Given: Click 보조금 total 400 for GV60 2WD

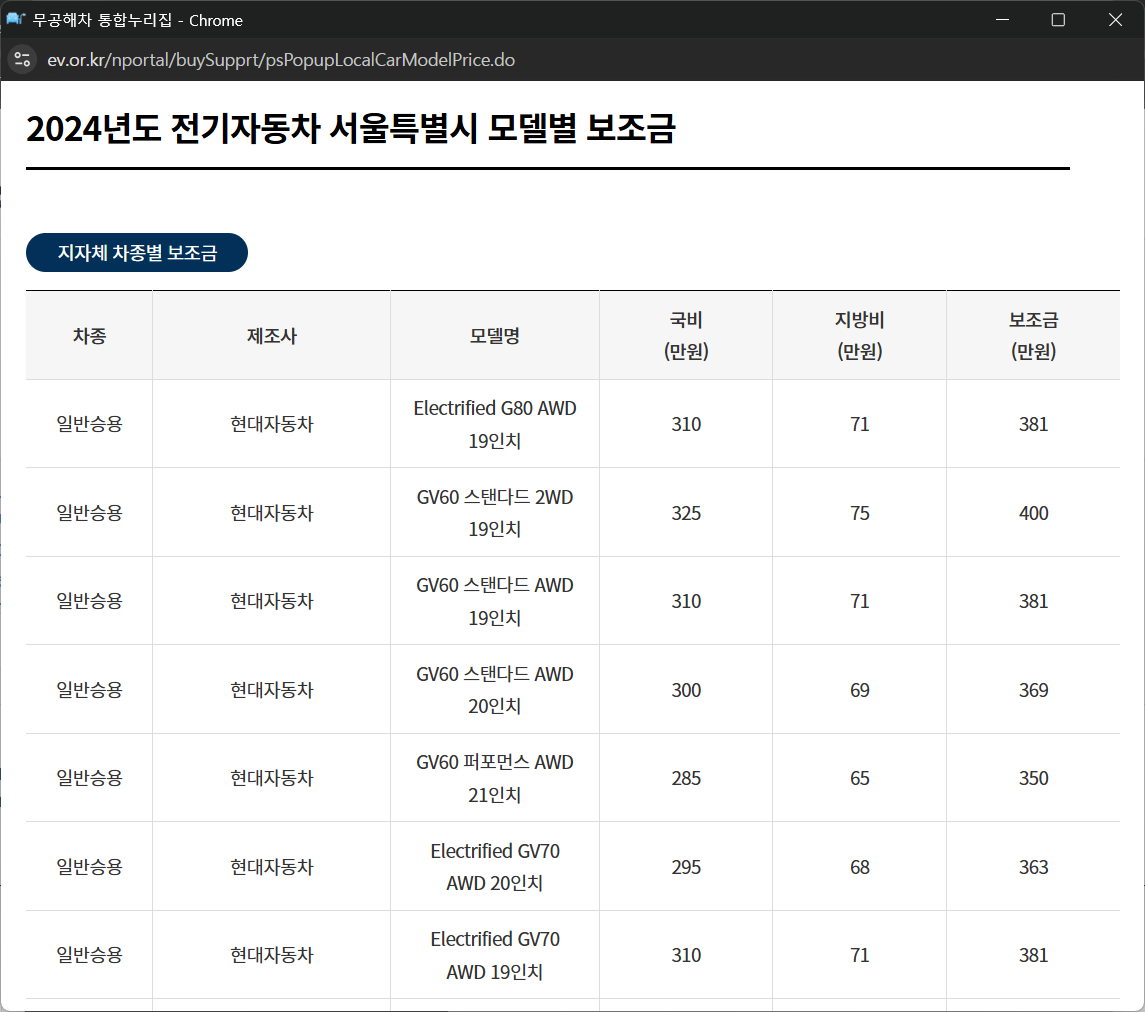Looking at the screenshot, I should coord(1033,513).
